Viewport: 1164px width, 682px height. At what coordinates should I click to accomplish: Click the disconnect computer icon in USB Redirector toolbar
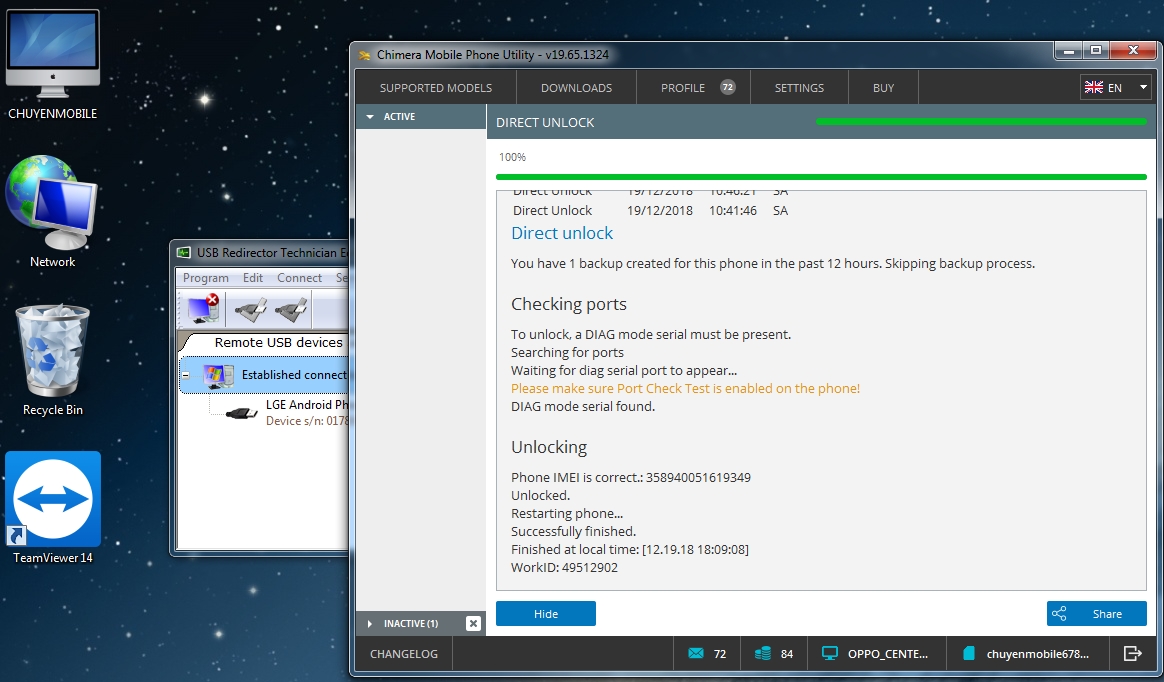pyautogui.click(x=203, y=309)
